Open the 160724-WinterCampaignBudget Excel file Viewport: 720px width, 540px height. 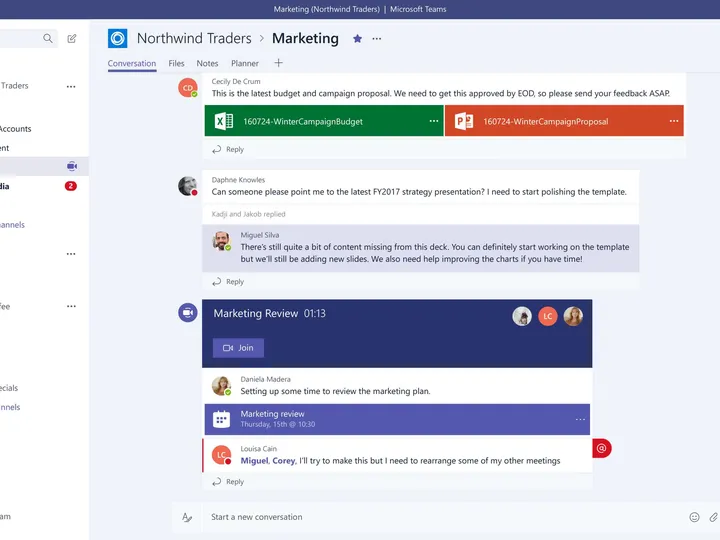point(324,121)
